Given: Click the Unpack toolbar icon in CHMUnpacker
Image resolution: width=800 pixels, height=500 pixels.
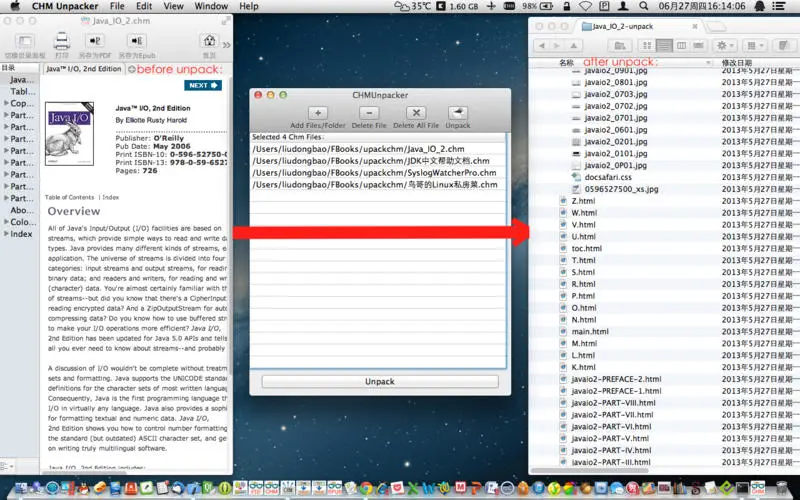Looking at the screenshot, I should coord(458,113).
